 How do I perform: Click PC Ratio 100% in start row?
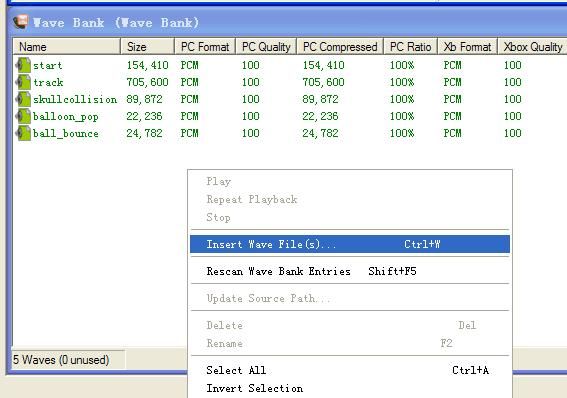click(402, 65)
